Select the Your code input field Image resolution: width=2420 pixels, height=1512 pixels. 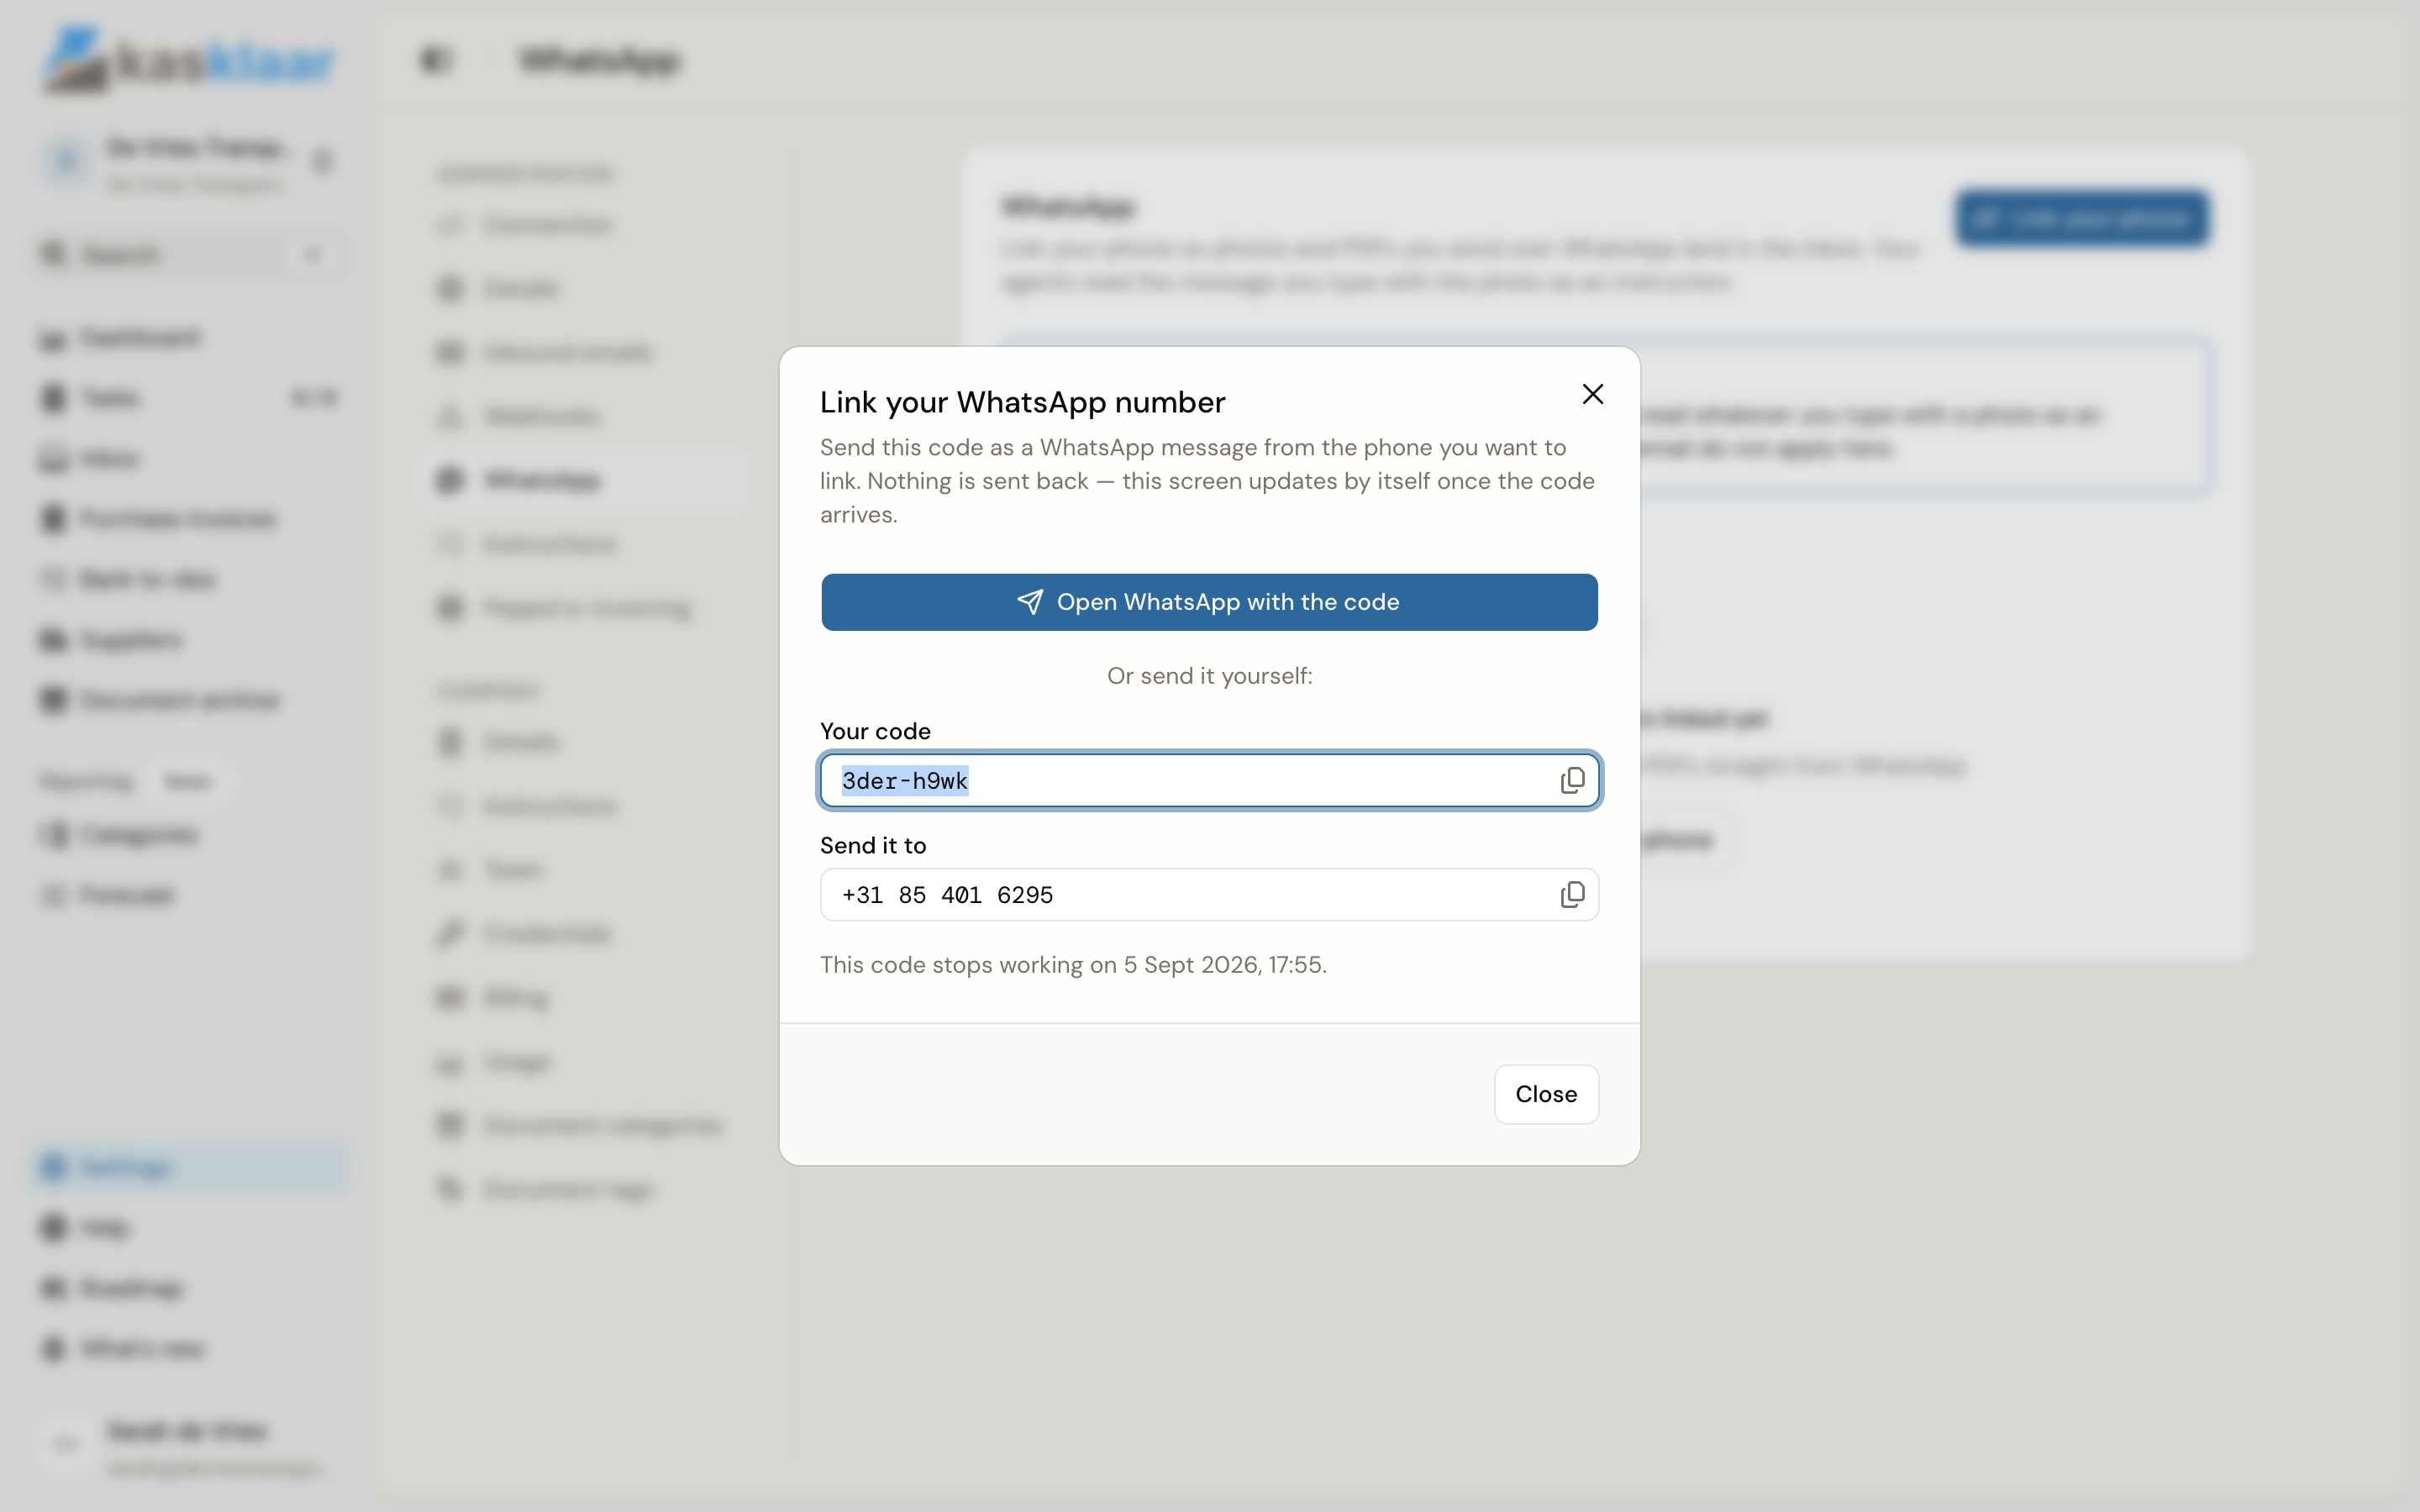click(1209, 780)
